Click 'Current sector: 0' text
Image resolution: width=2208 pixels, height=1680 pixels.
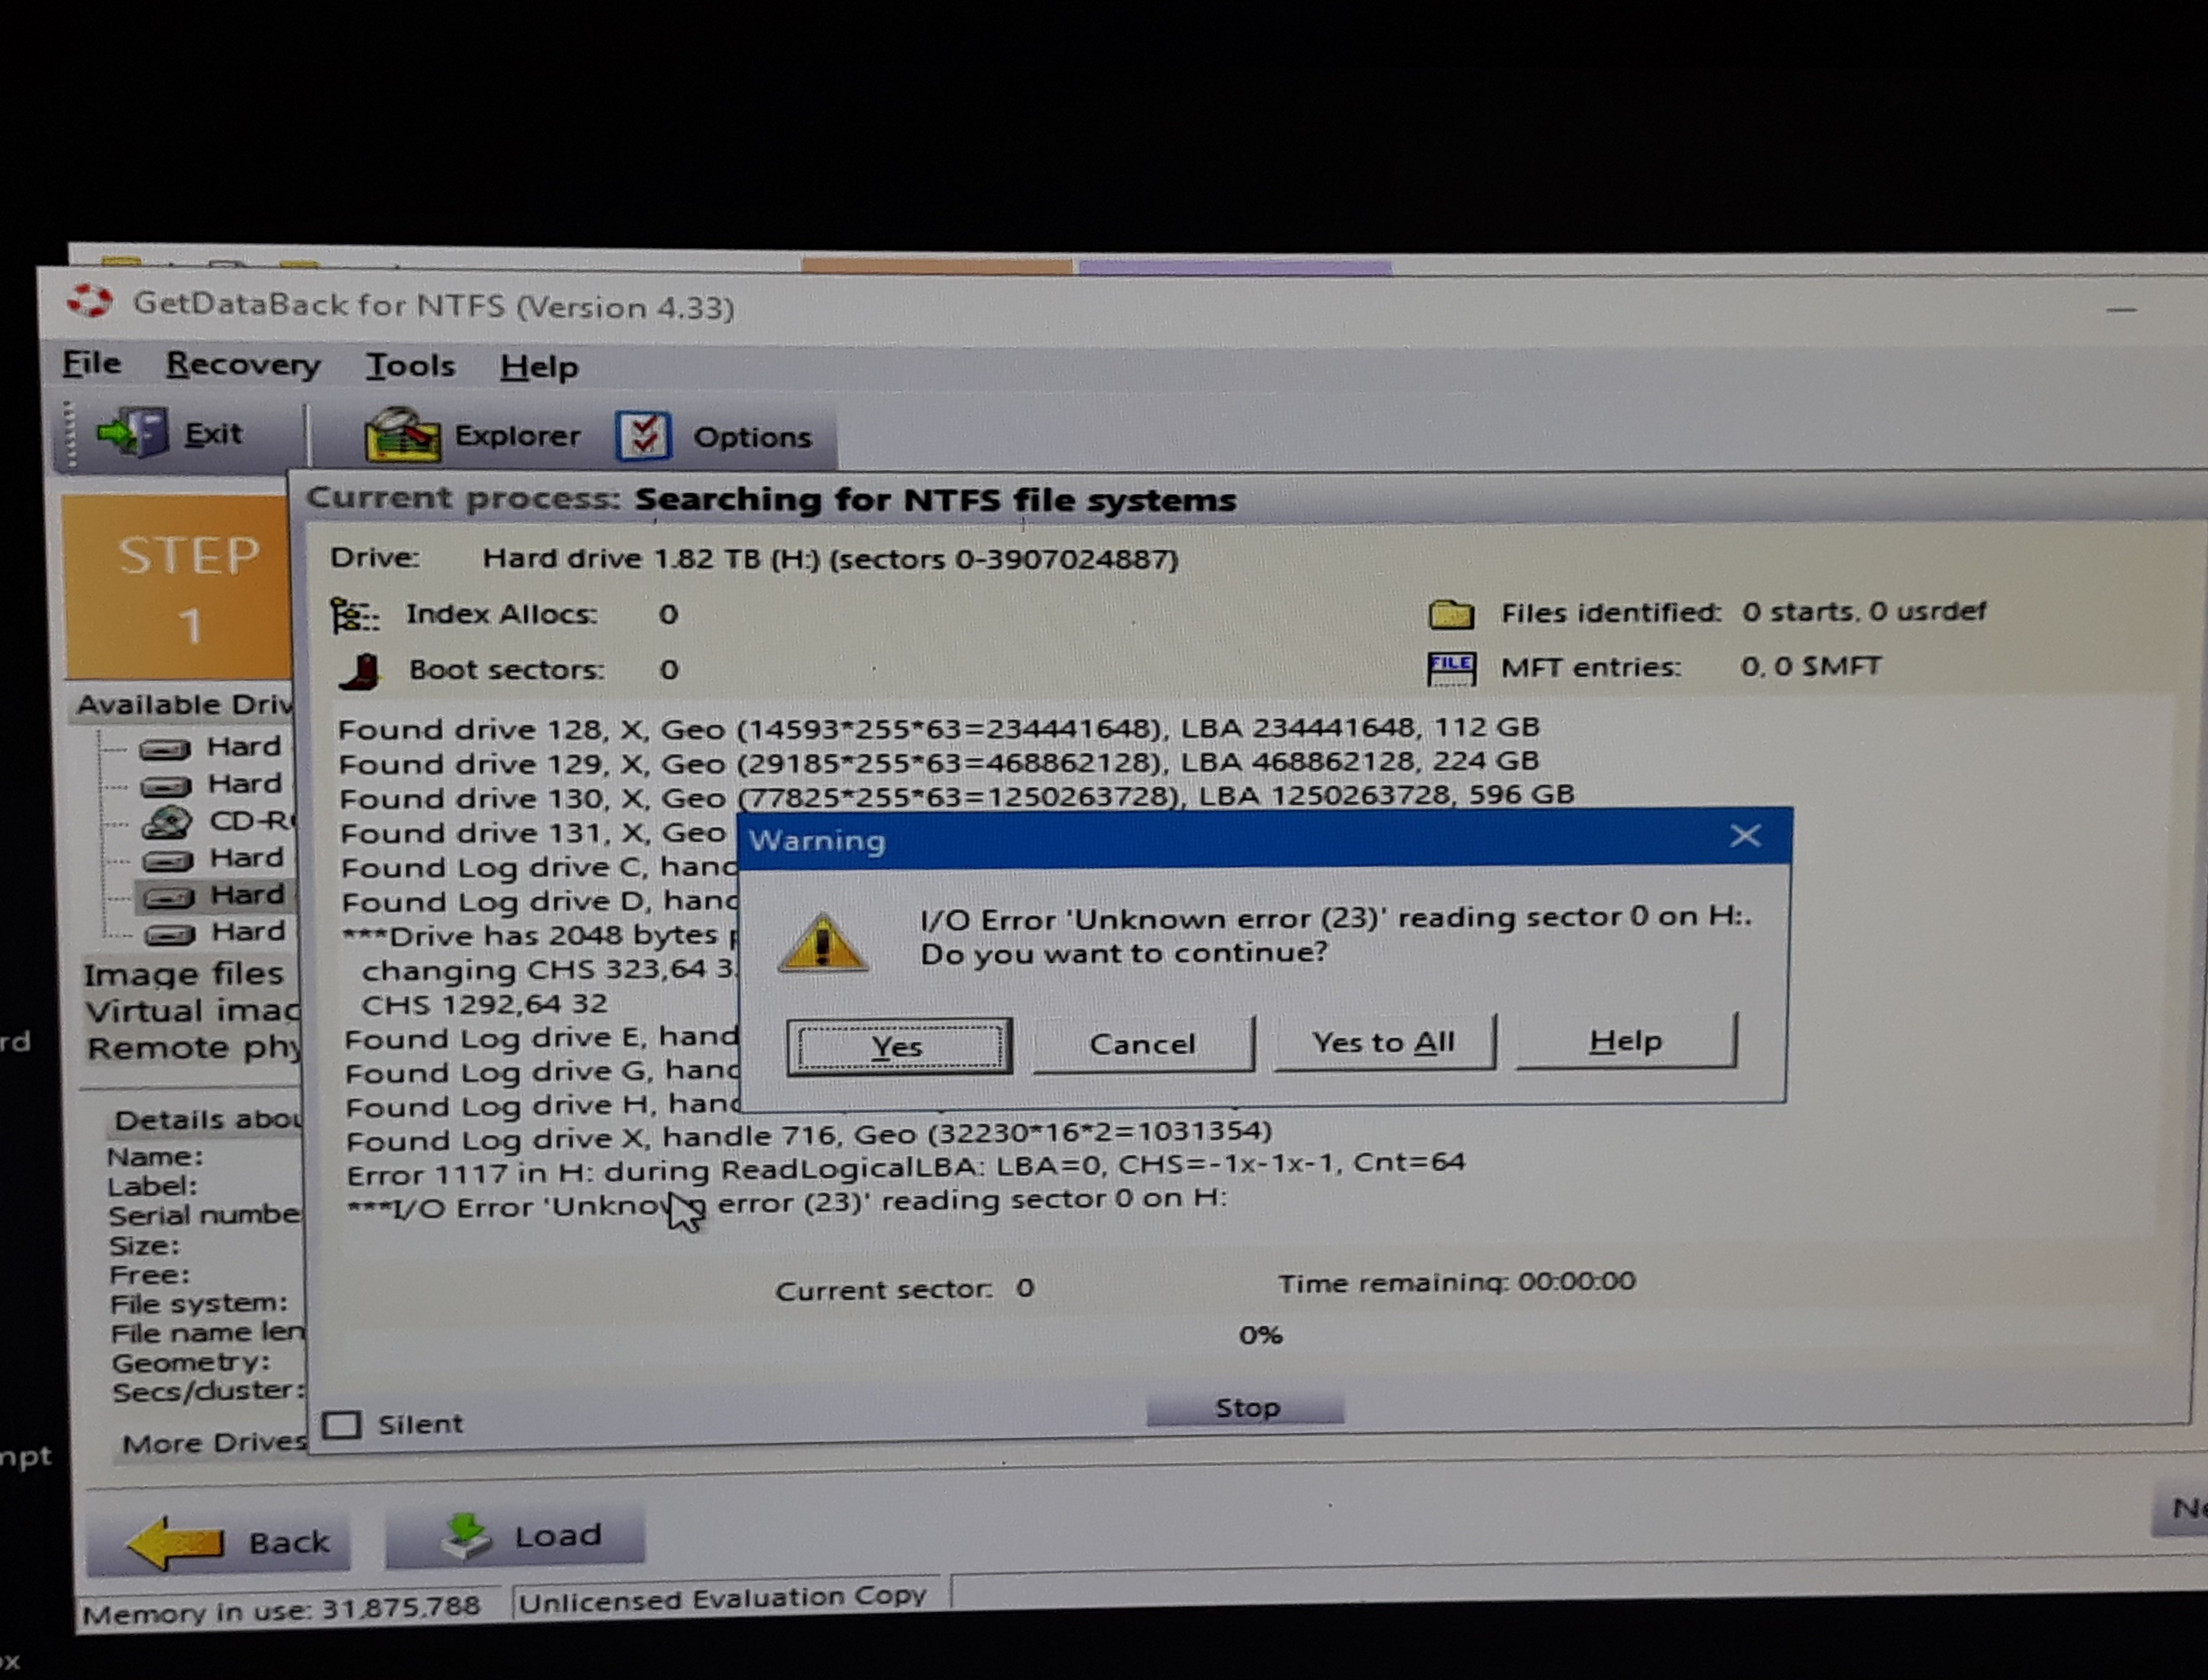[x=905, y=1289]
